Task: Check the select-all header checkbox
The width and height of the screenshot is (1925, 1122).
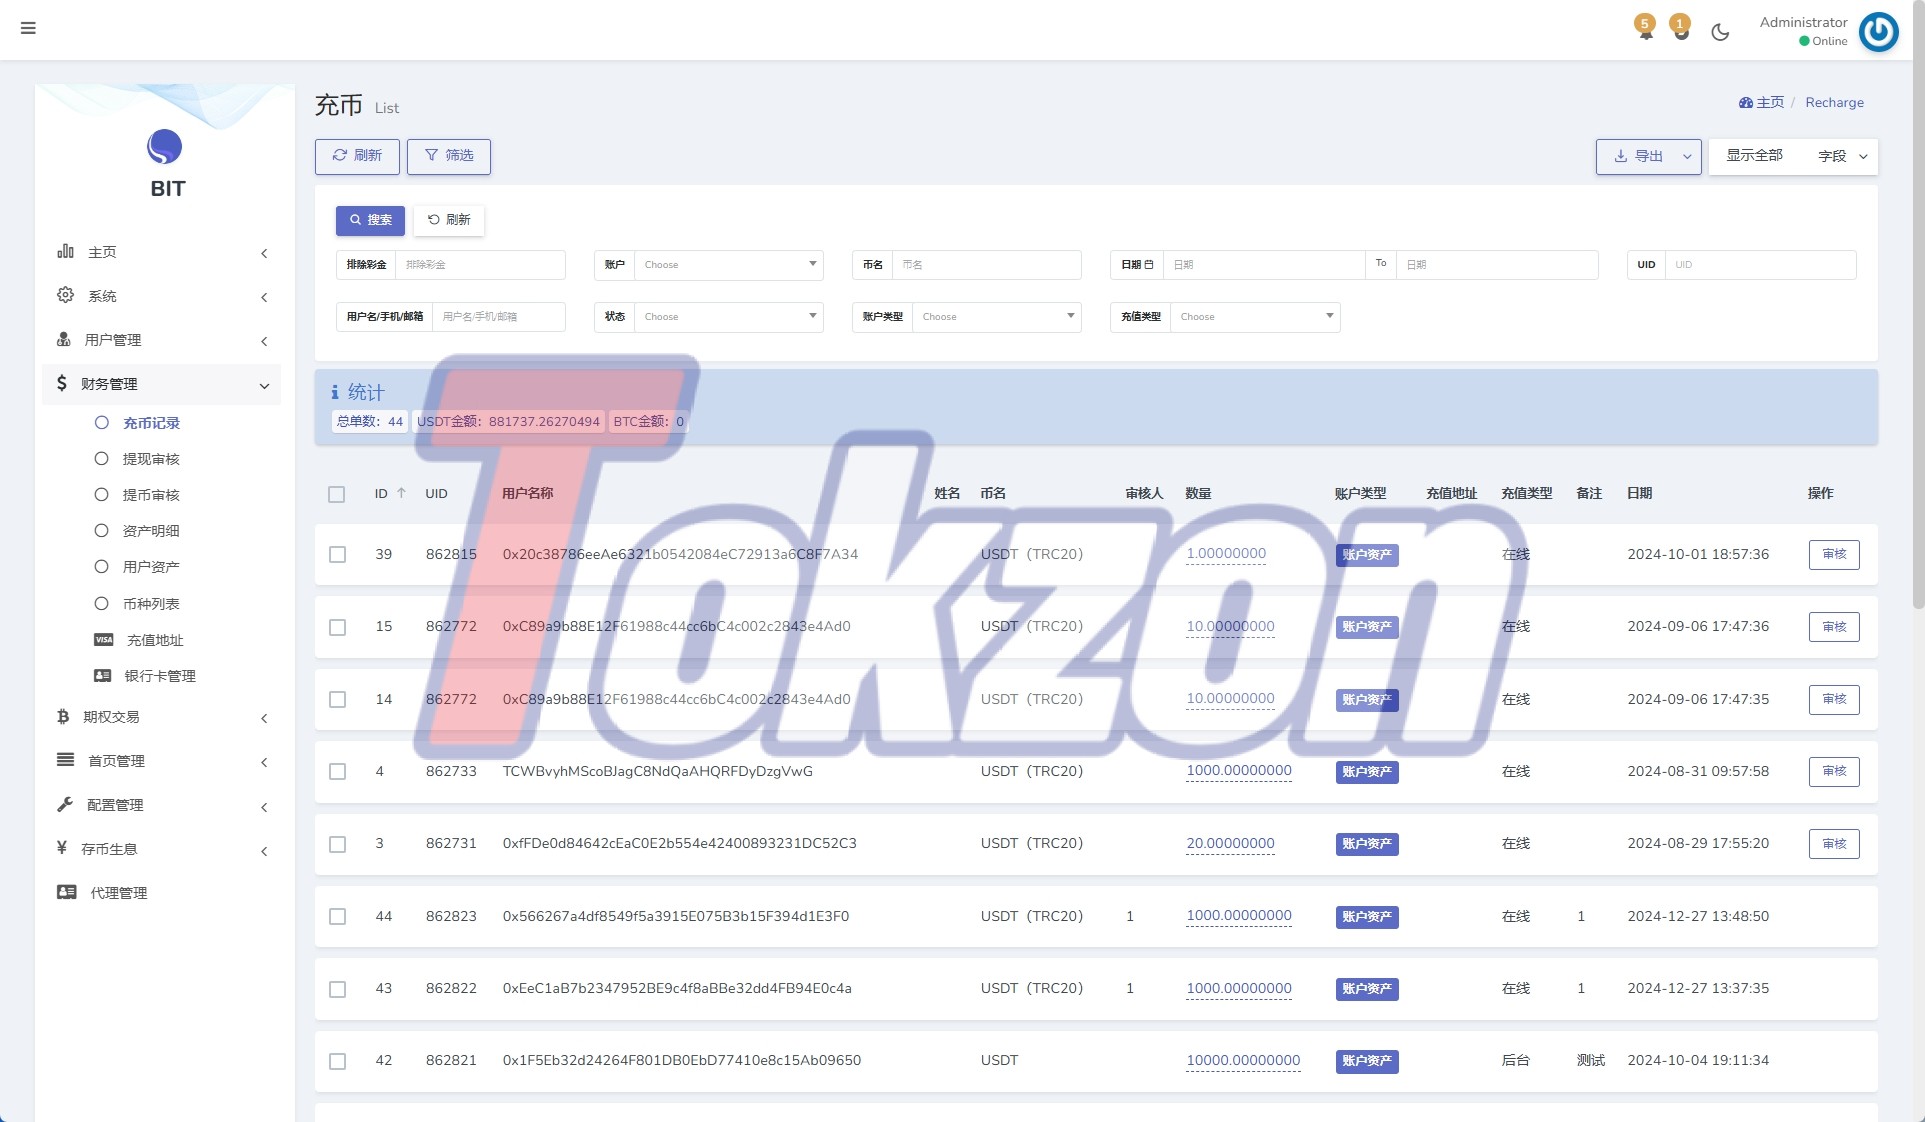Action: 337,494
